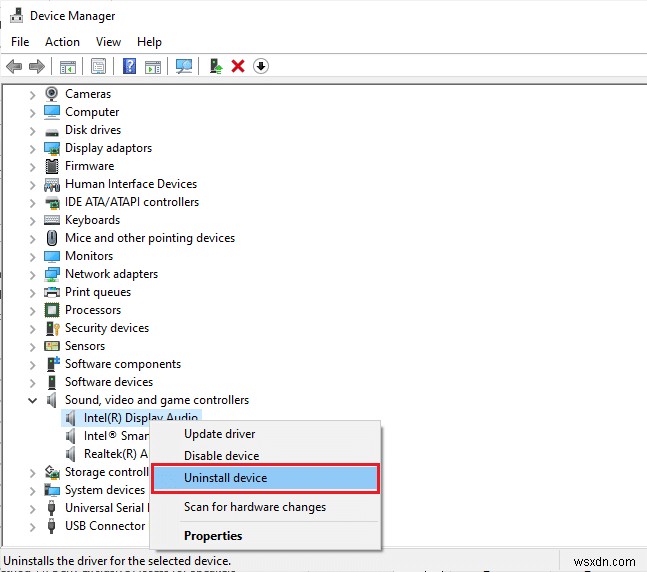647x572 pixels.
Task: Select the Software components label
Action: pyautogui.click(x=123, y=364)
